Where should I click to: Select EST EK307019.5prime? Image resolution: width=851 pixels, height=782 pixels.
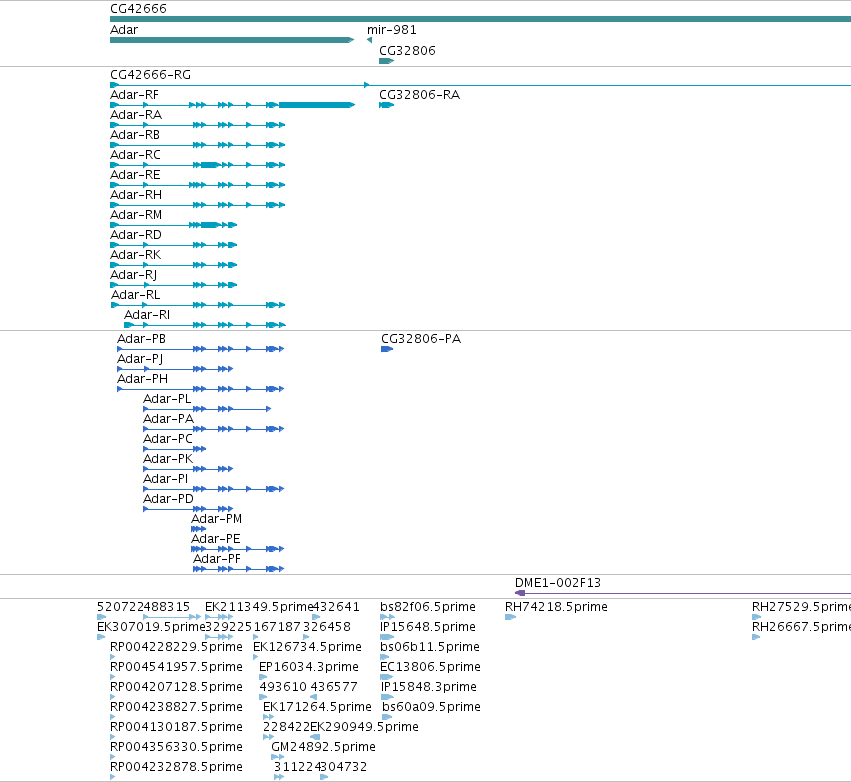[x=151, y=627]
